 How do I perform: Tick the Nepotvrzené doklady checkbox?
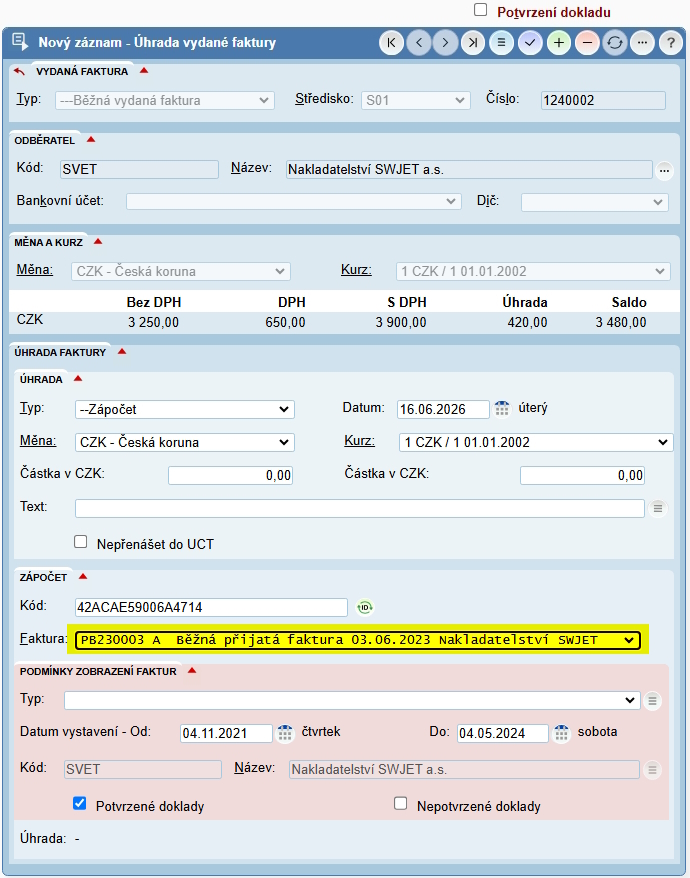coord(400,804)
